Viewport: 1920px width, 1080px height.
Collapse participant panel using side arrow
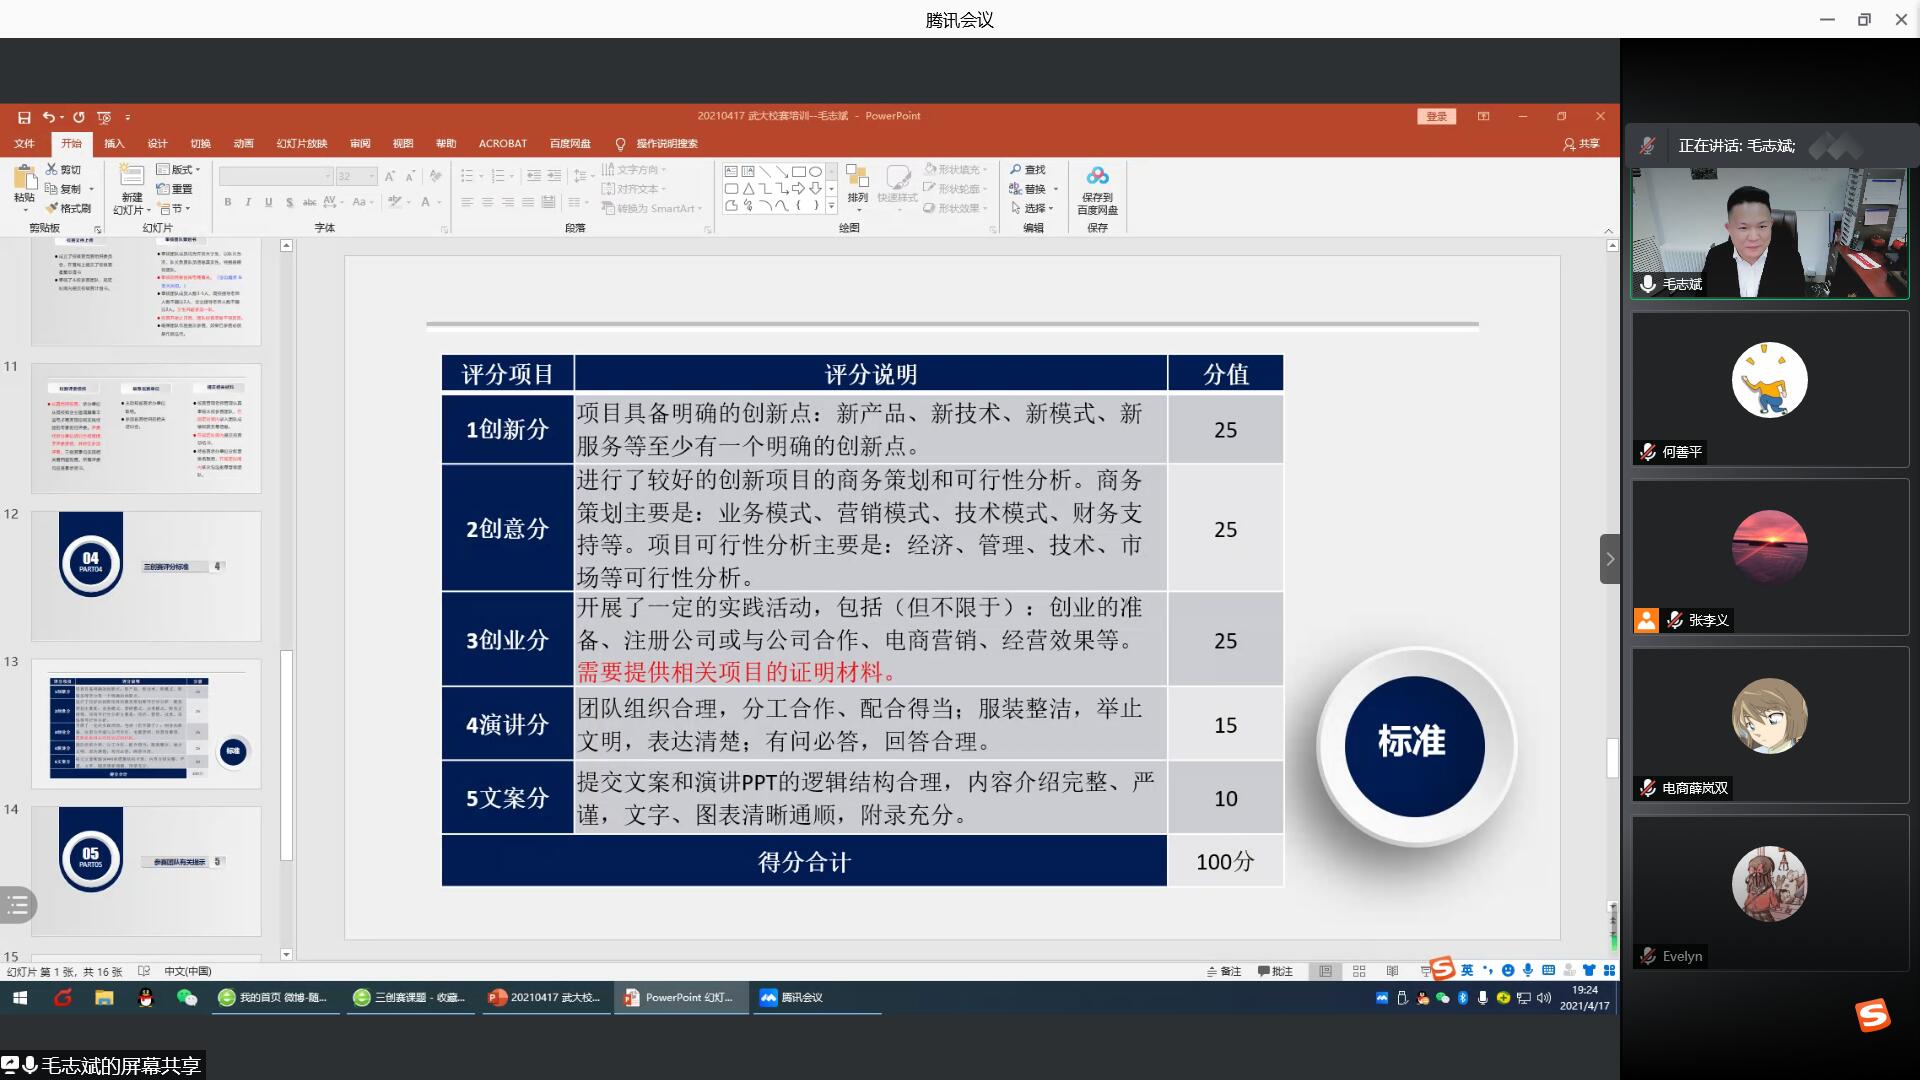(x=1610, y=559)
